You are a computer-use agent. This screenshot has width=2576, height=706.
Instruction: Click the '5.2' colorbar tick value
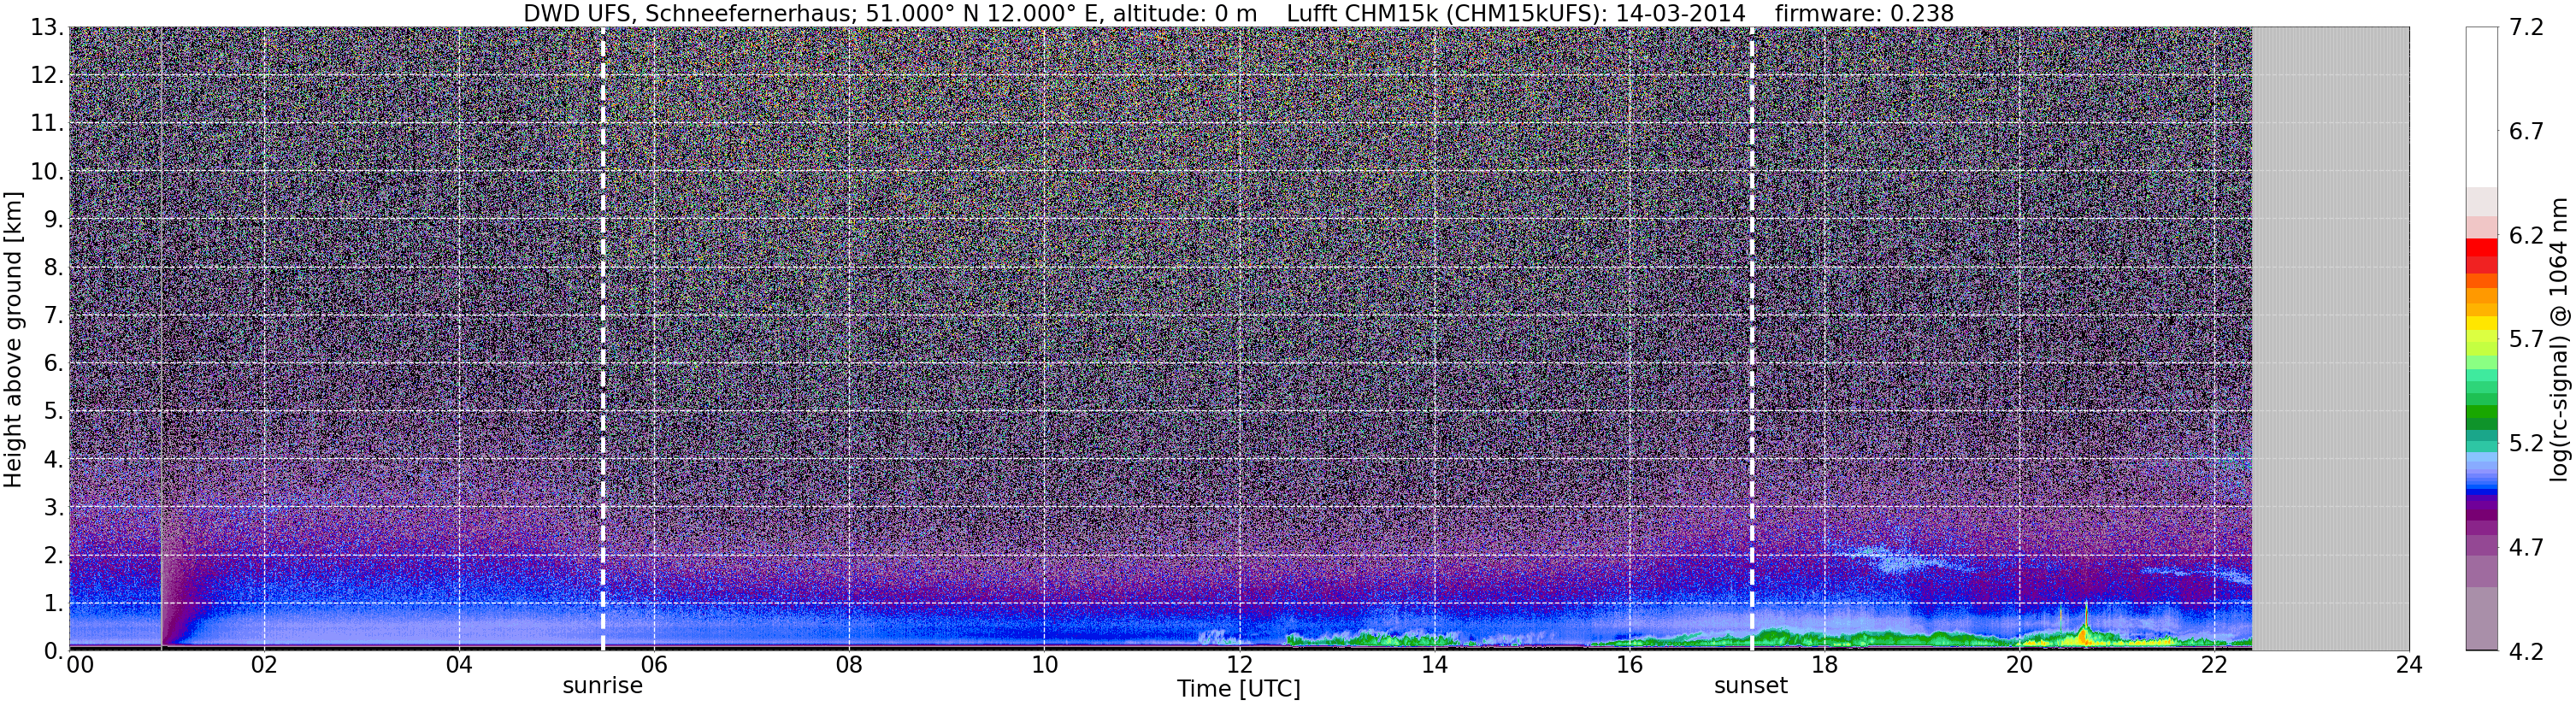2526,444
